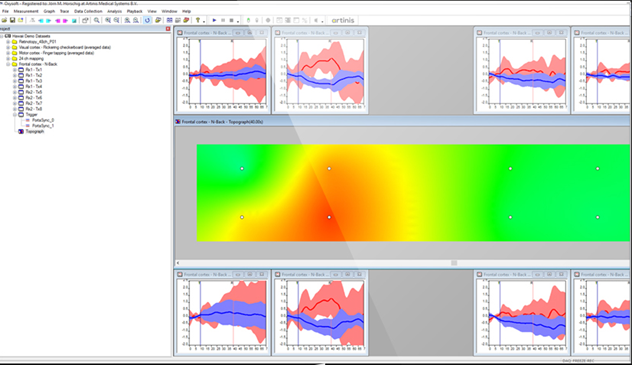Click the magenta left arrow toolbar icon
The width and height of the screenshot is (632, 365).
[58, 21]
